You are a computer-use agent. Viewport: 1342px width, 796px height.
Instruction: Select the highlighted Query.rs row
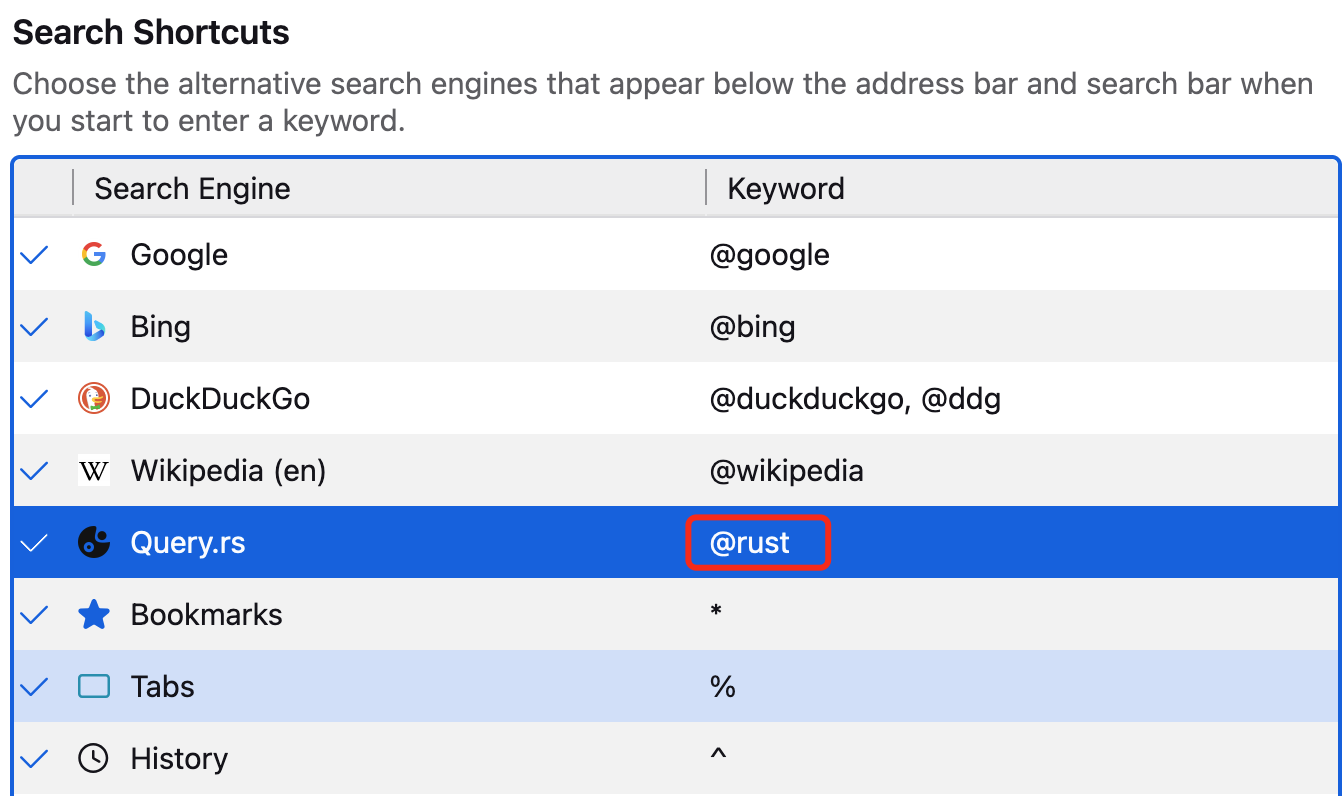pyautogui.click(x=400, y=542)
